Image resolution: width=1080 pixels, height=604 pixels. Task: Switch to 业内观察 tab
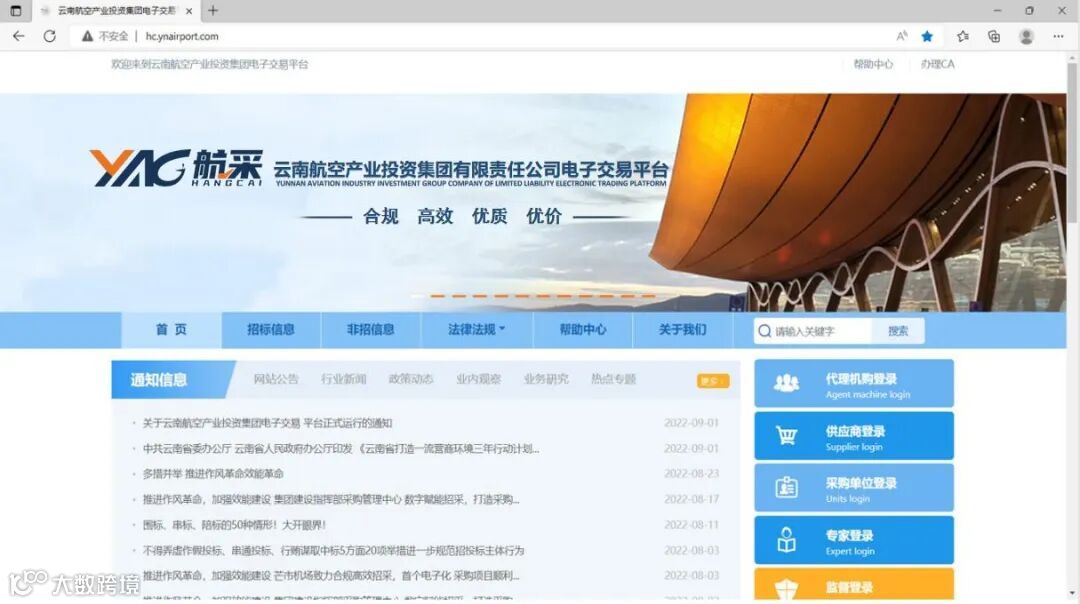(x=478, y=379)
